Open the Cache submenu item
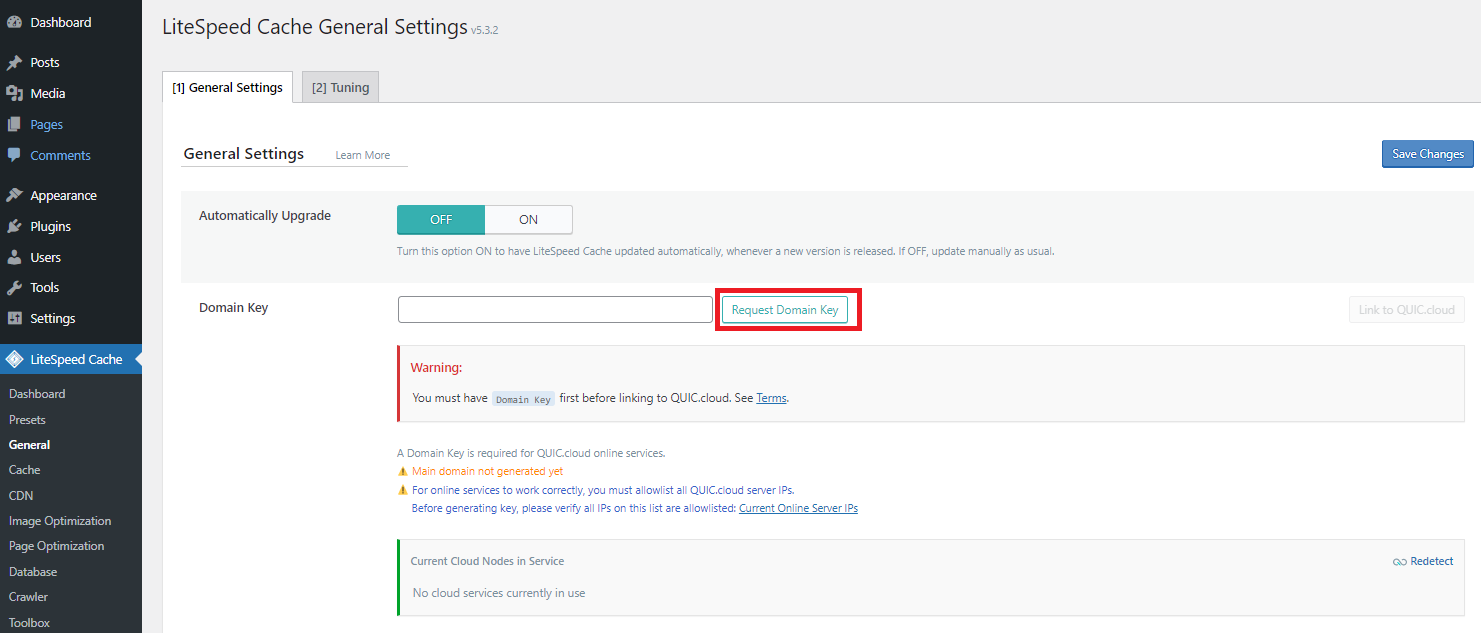The width and height of the screenshot is (1481, 633). (x=25, y=470)
